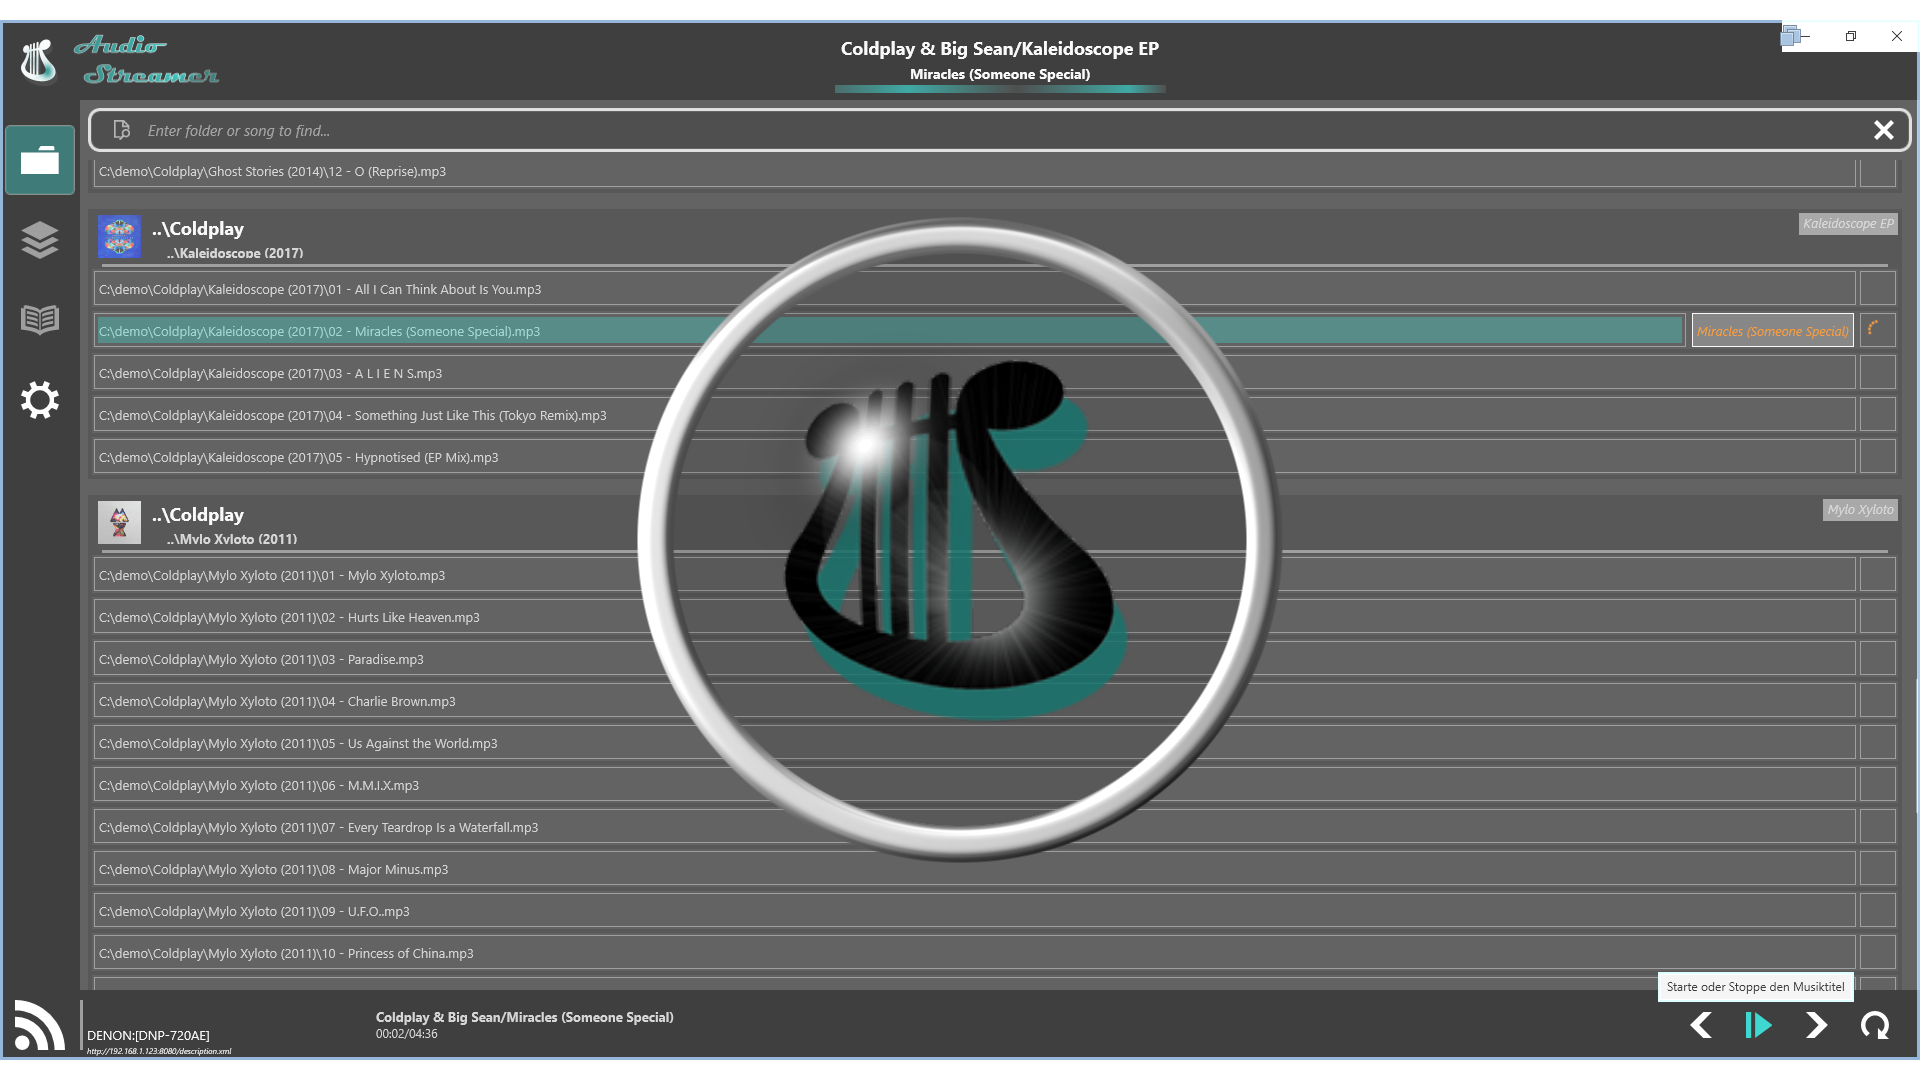Open the folder browser panel
The width and height of the screenshot is (1920, 1080).
click(40, 160)
